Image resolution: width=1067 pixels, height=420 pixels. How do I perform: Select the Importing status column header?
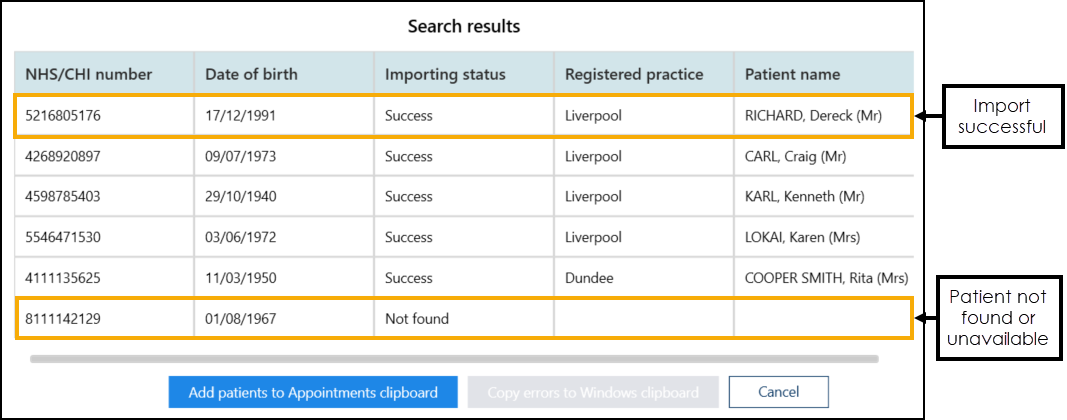(x=445, y=74)
